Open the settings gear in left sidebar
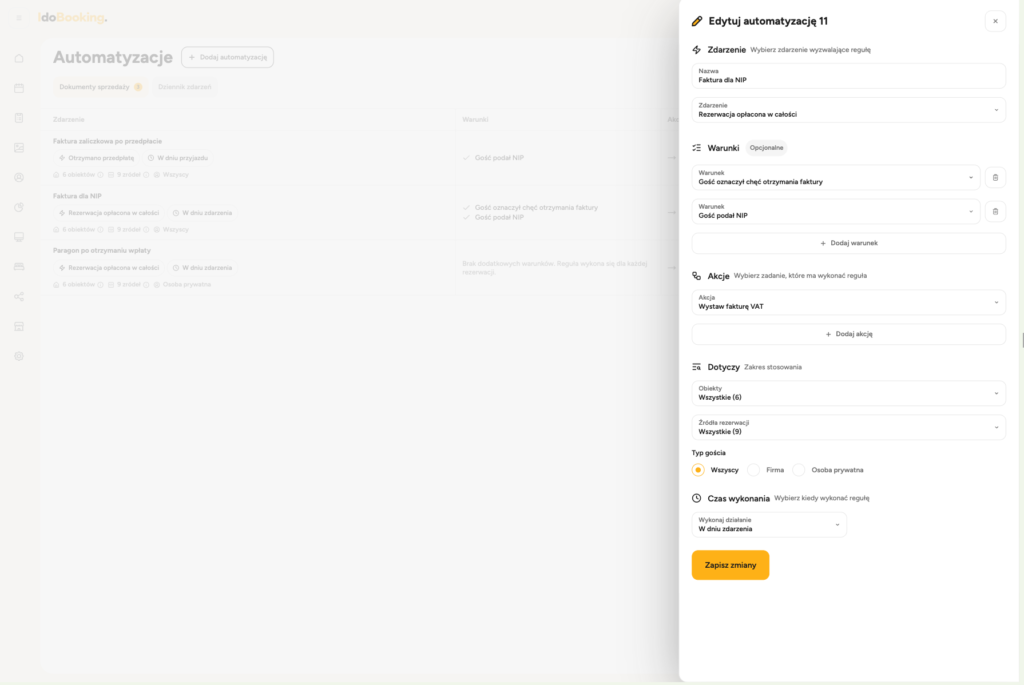Screen dimensions: 1024x685 pos(19,357)
